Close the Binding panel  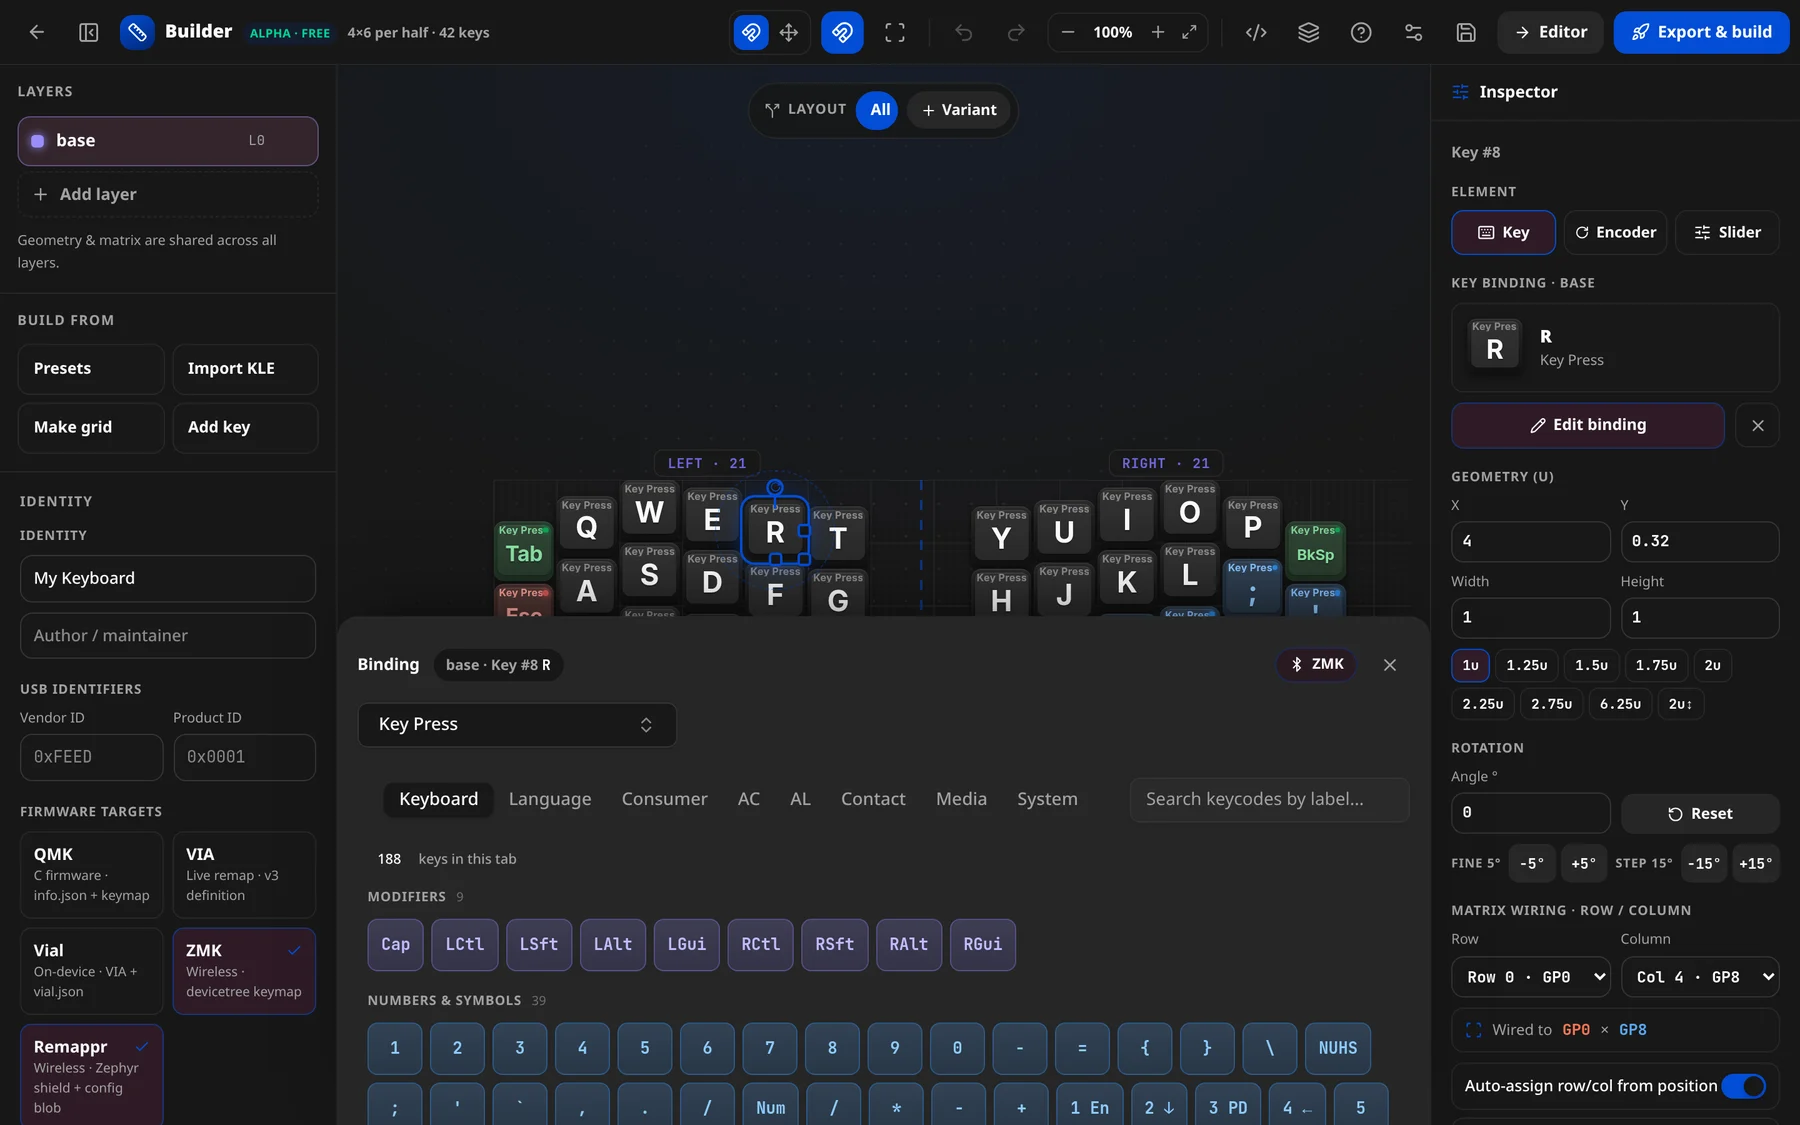[x=1390, y=665]
